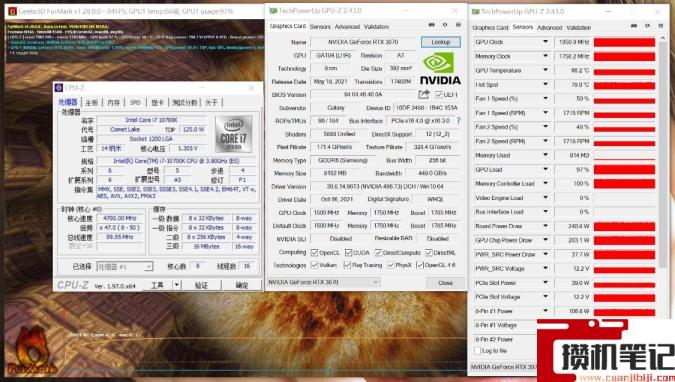This screenshot has width=675, height=382.
Task: Open the 显卡 tab in CPU-Z
Action: tap(157, 102)
